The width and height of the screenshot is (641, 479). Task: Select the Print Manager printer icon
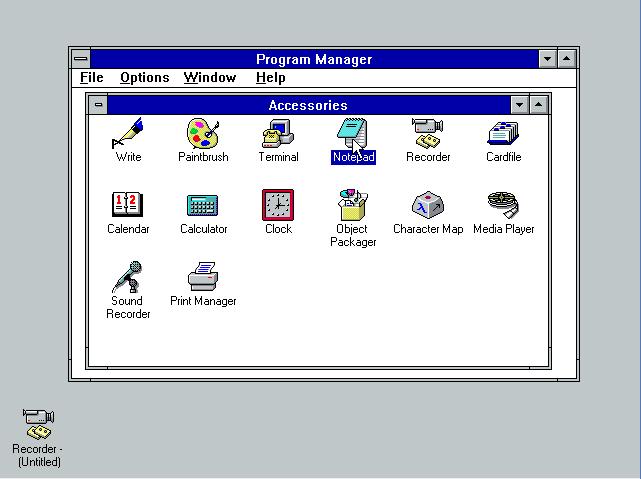(203, 276)
